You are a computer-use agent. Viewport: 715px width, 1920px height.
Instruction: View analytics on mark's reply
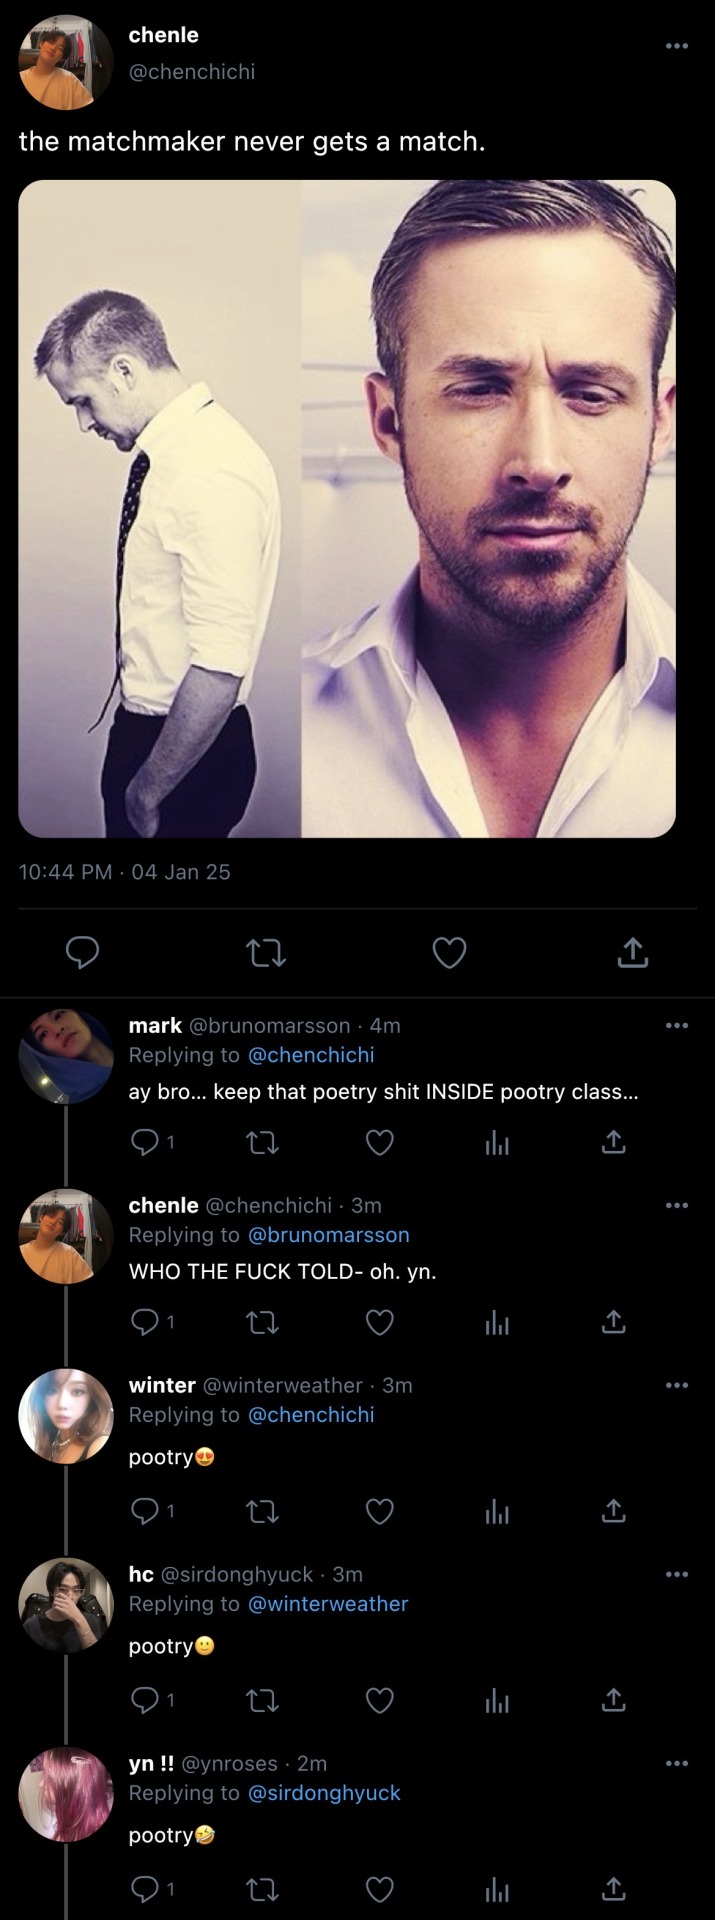point(496,1142)
